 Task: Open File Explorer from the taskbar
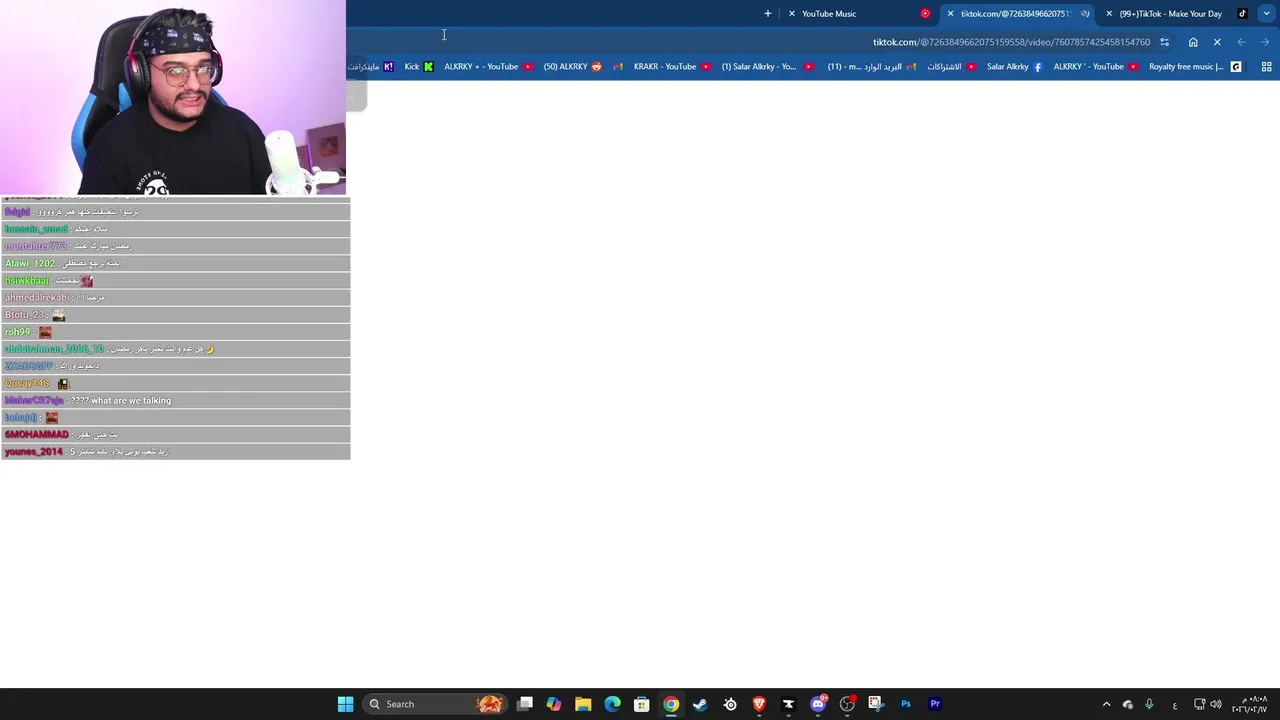[x=583, y=704]
